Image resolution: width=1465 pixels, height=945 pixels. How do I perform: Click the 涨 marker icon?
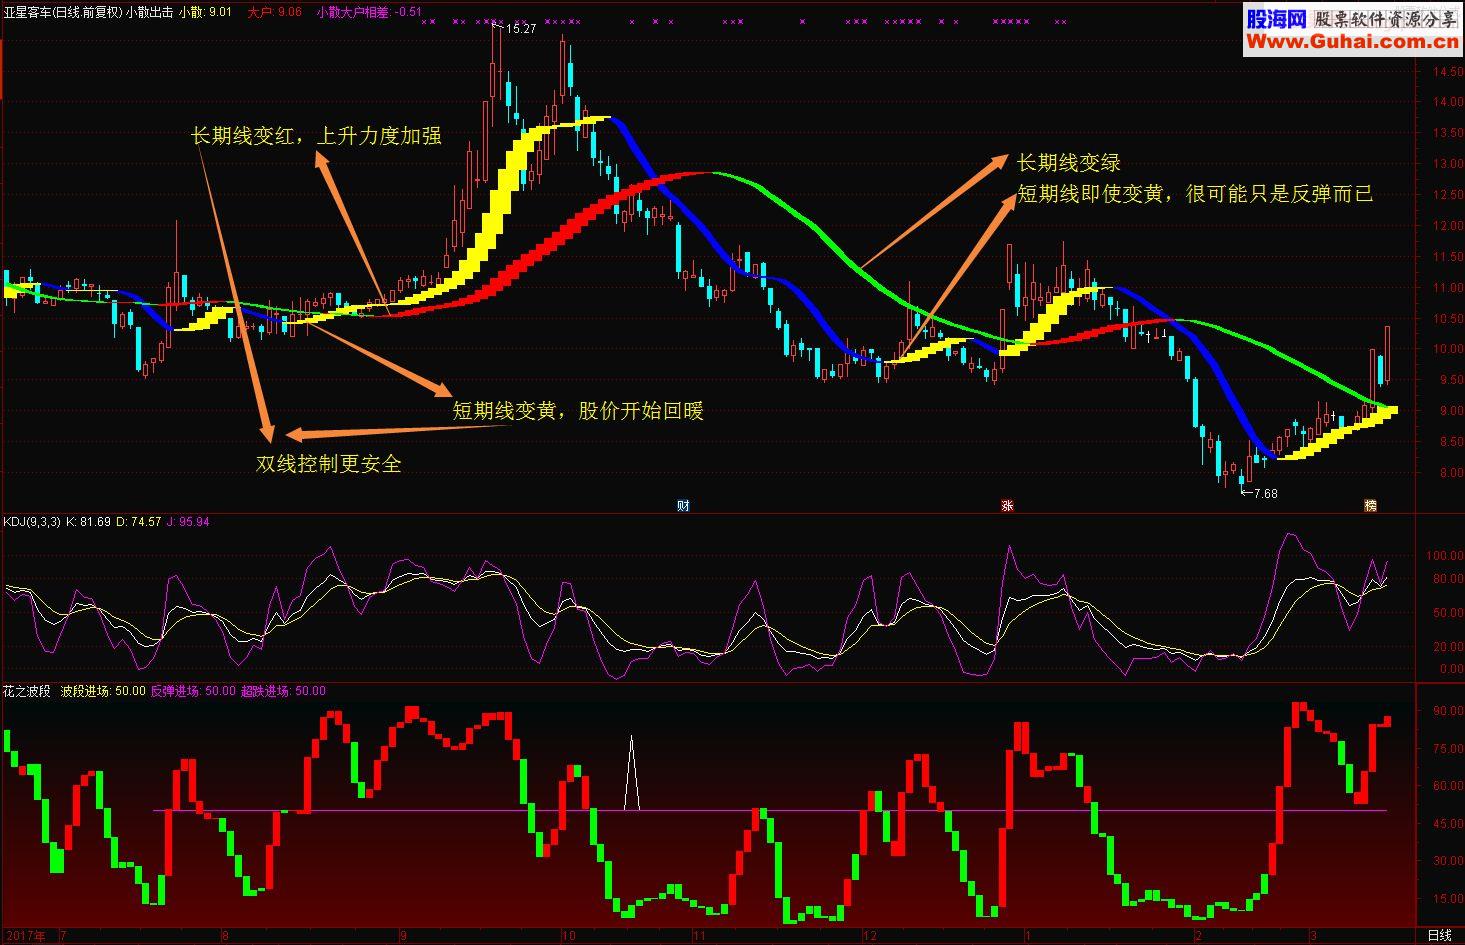click(1007, 506)
